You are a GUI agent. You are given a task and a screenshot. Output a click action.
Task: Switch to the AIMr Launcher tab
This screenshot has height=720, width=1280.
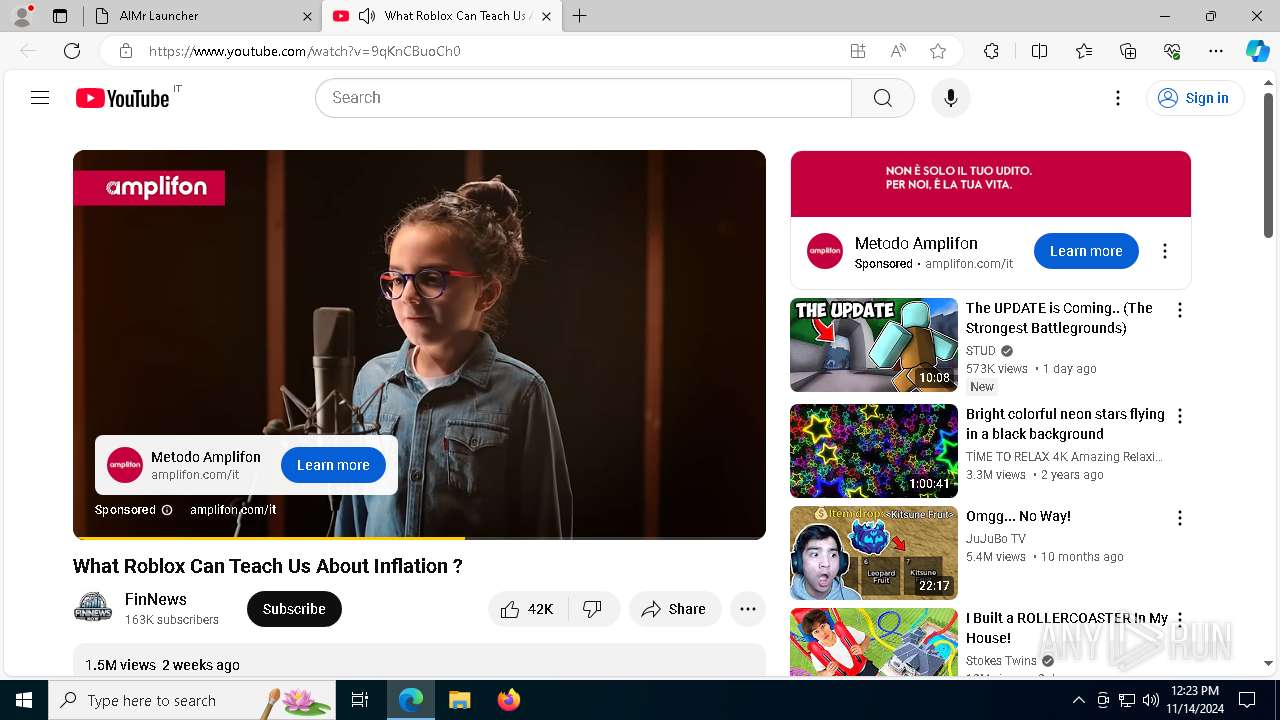[200, 16]
